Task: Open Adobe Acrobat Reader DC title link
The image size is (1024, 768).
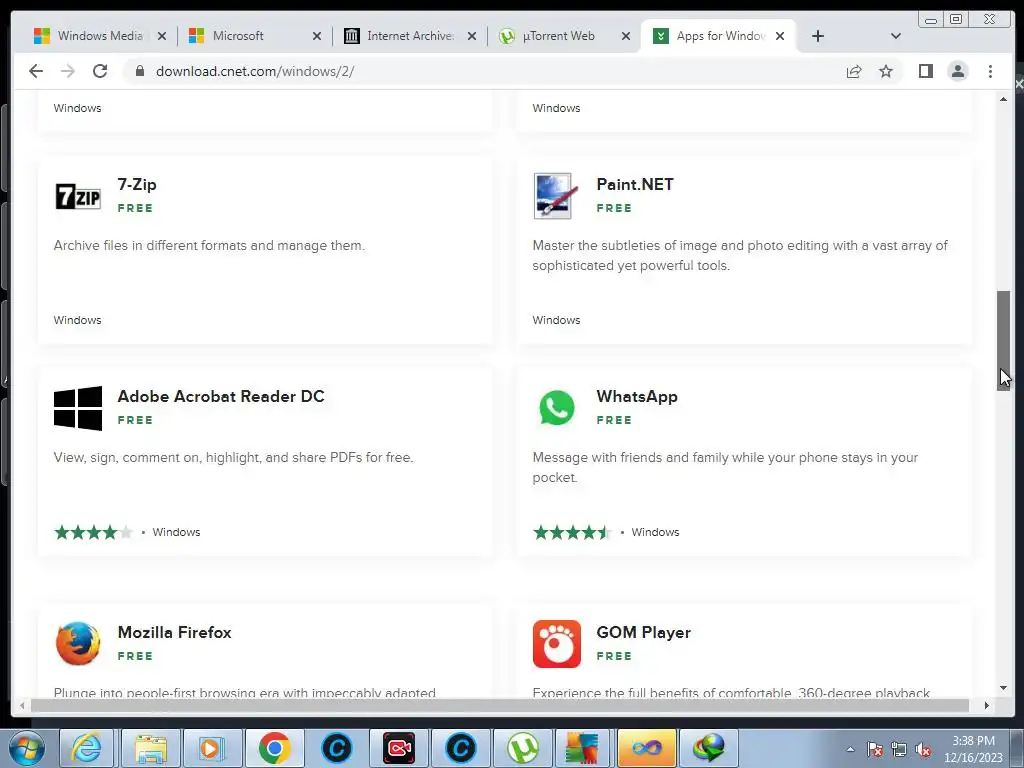Action: 221,396
